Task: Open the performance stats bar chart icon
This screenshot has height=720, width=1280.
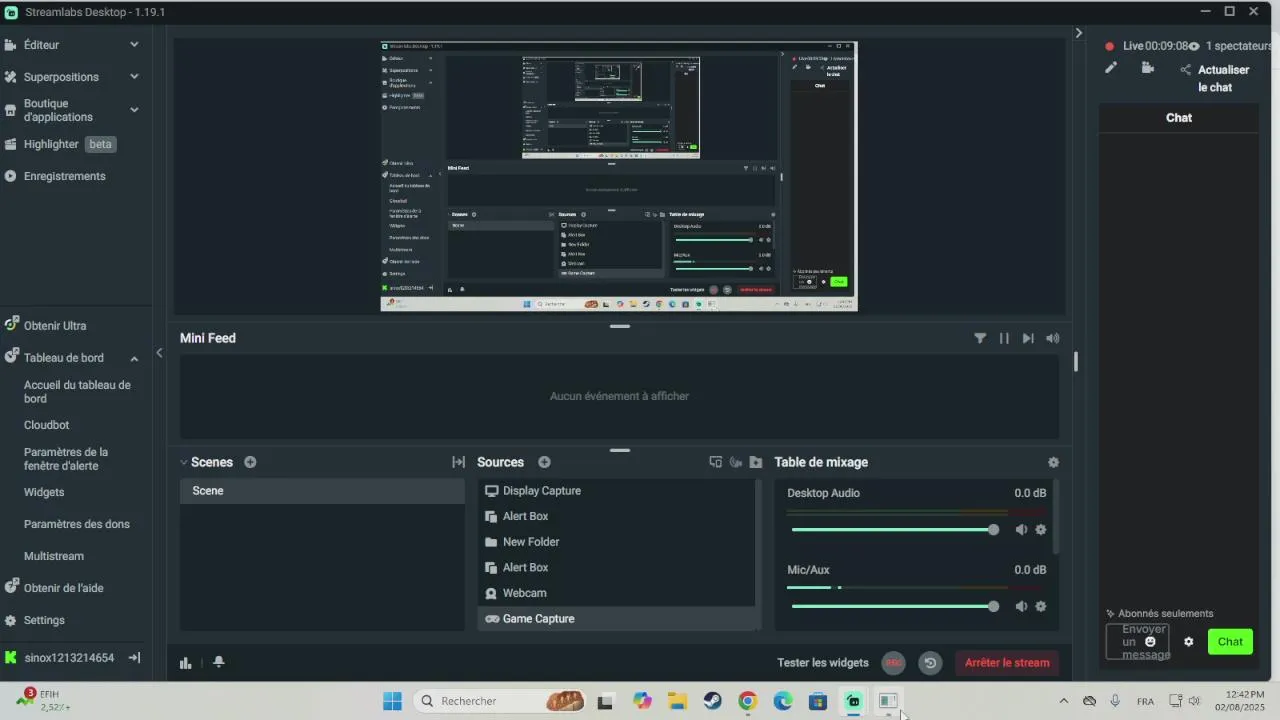Action: coord(185,662)
